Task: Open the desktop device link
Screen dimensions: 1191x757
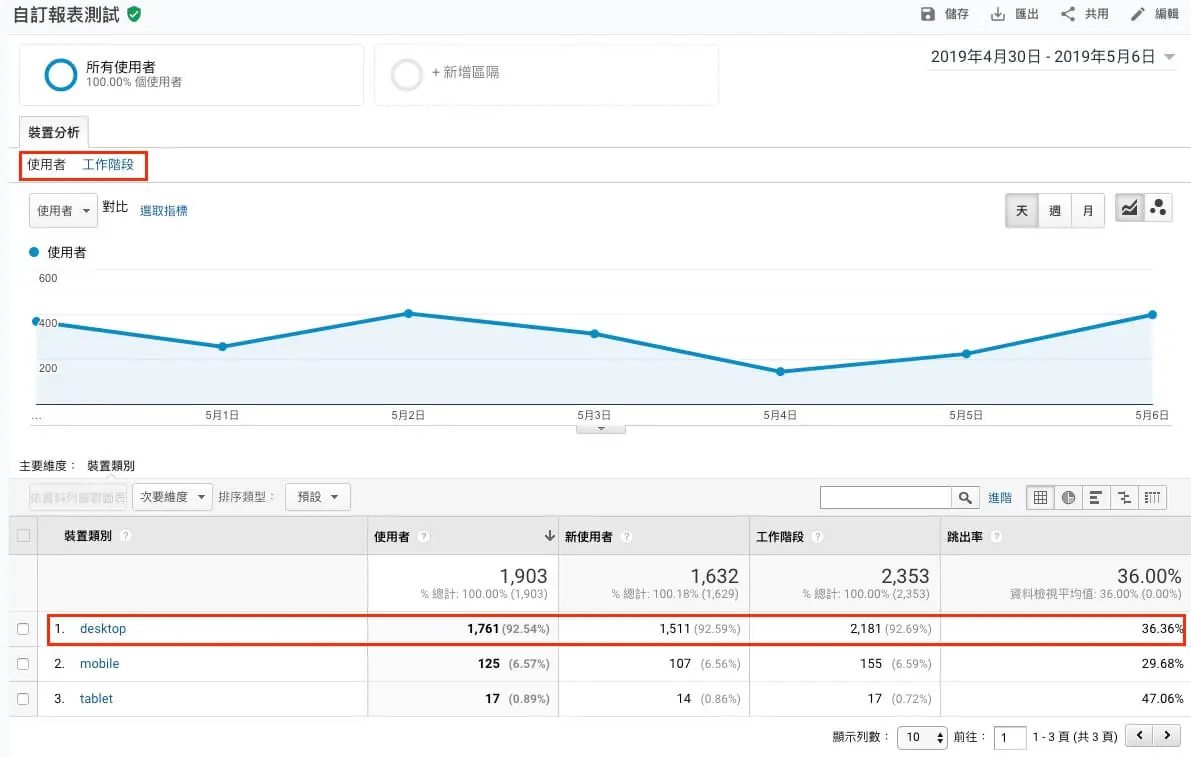Action: [103, 629]
